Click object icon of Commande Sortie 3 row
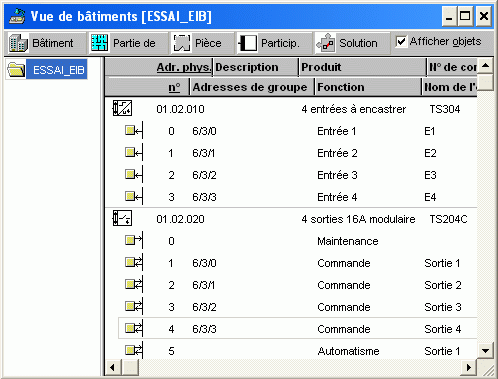 tap(134, 306)
